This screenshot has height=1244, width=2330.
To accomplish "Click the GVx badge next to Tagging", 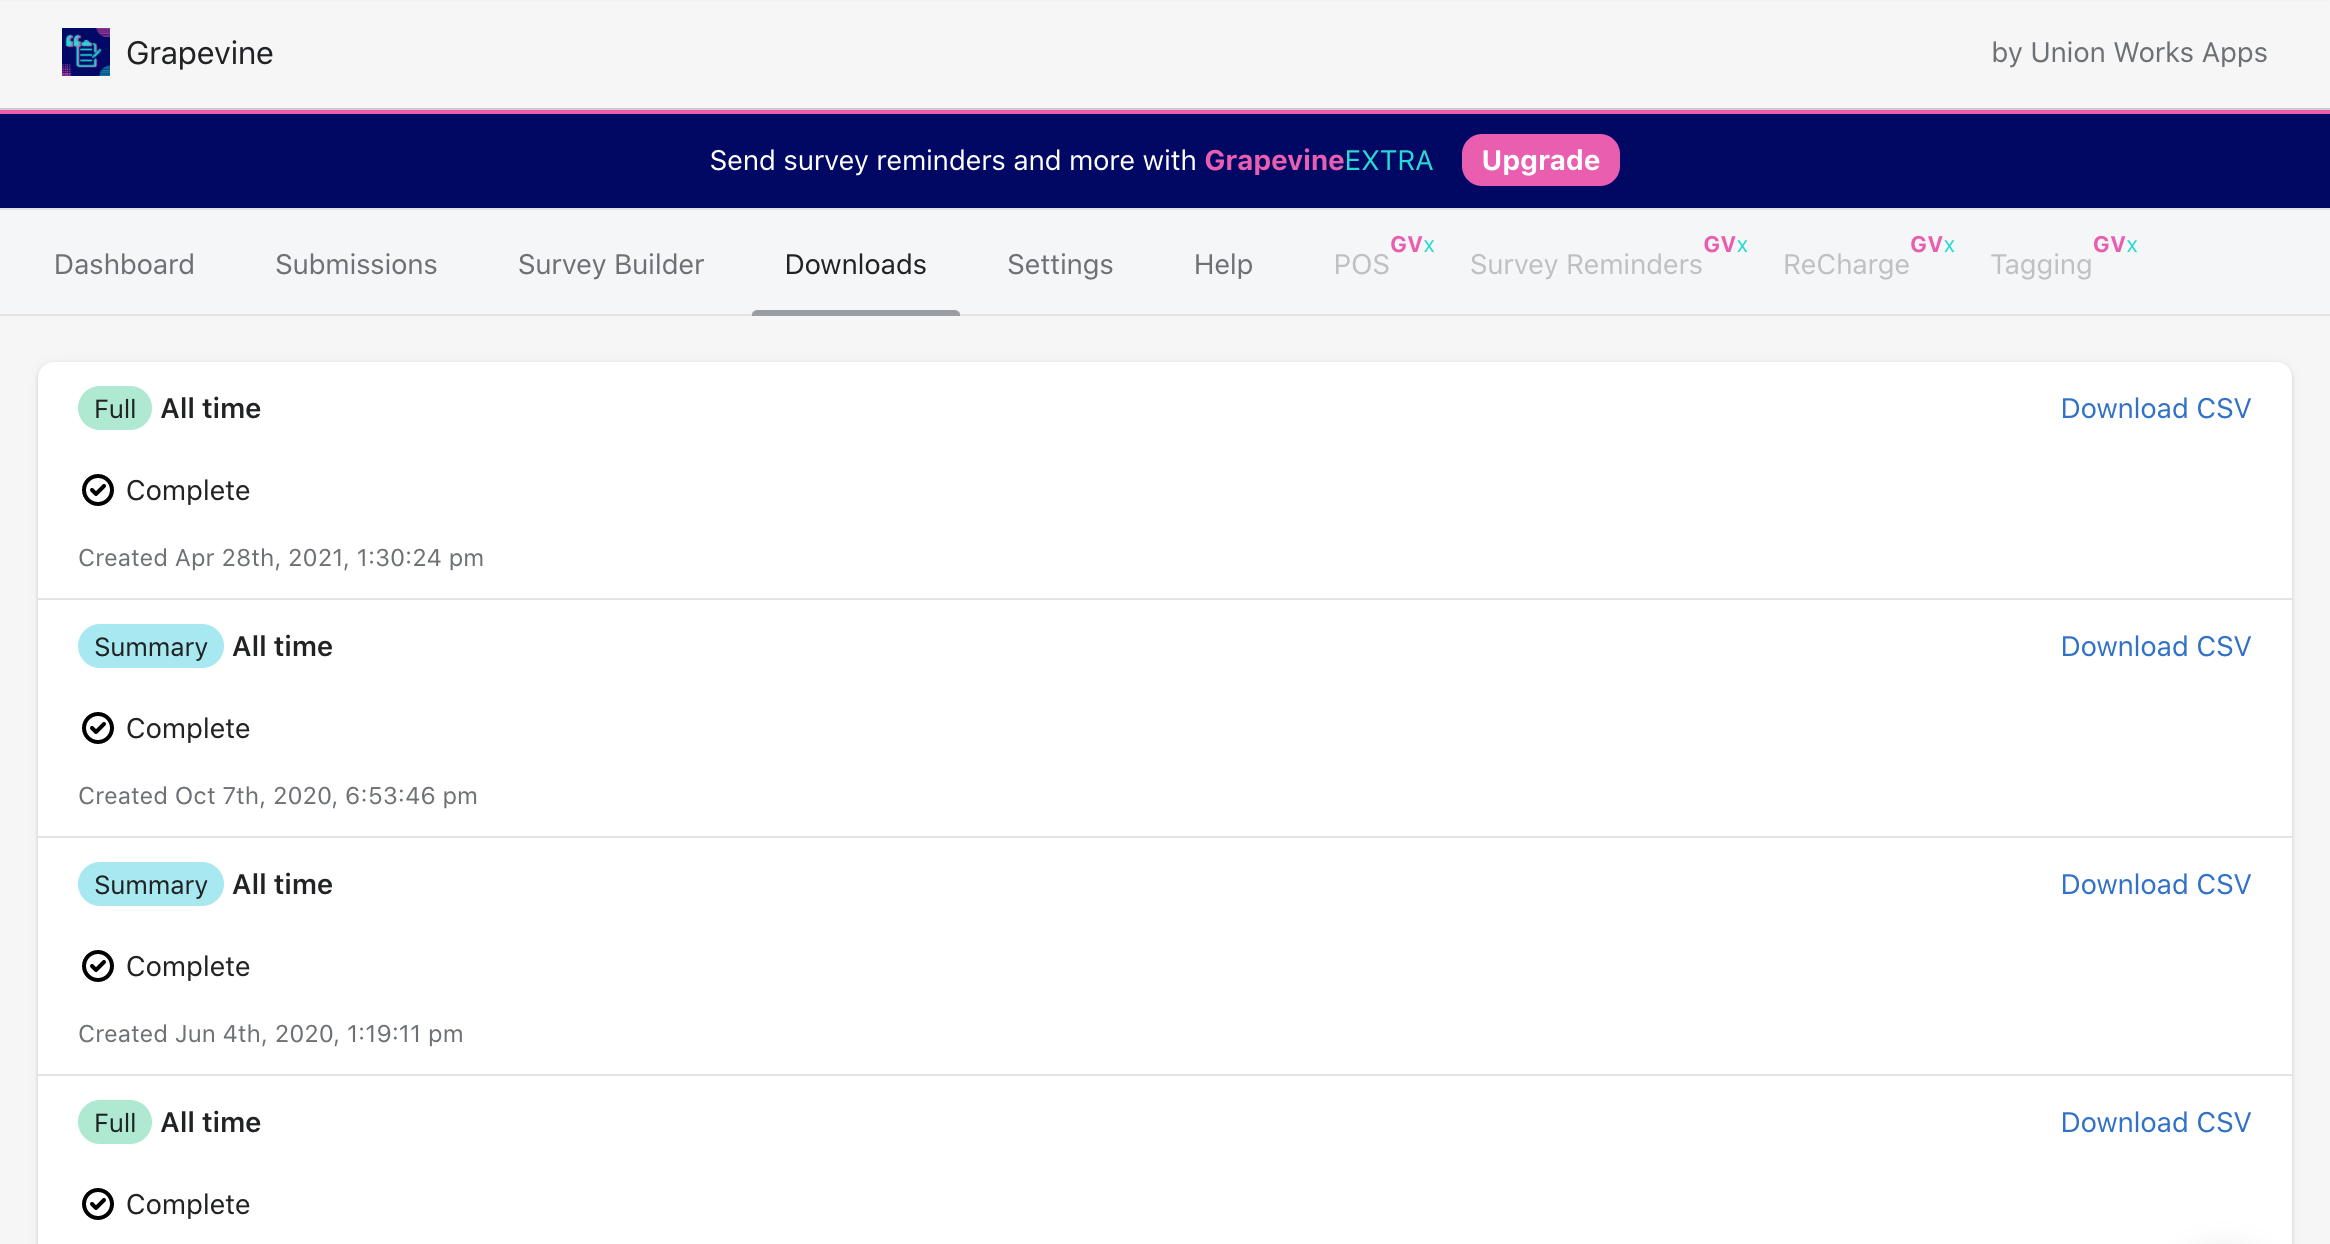I will click(2115, 245).
